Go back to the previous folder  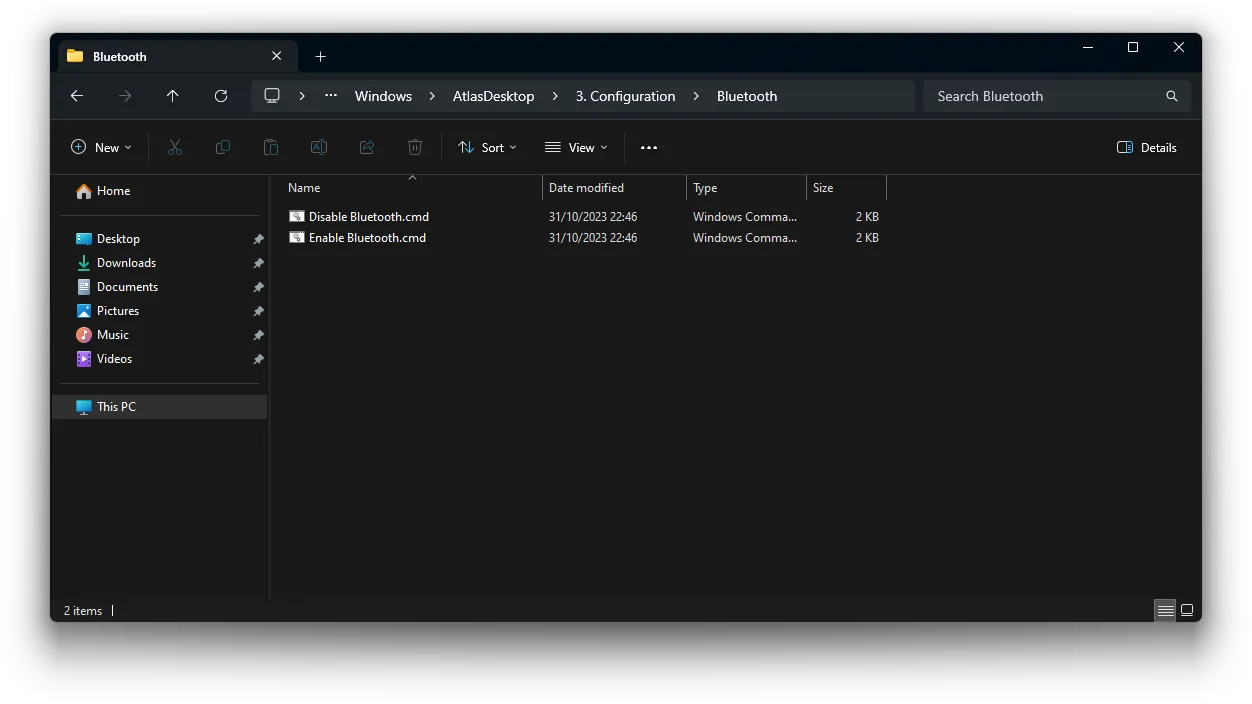[76, 96]
